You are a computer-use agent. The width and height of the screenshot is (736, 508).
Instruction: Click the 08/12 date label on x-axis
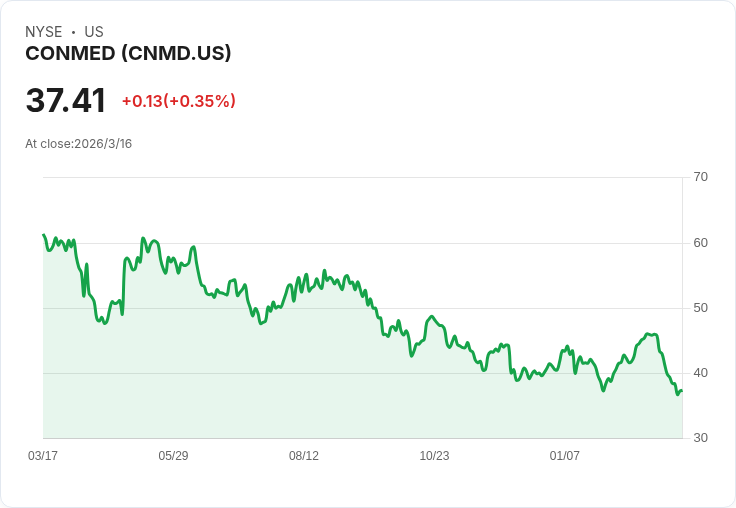click(304, 456)
